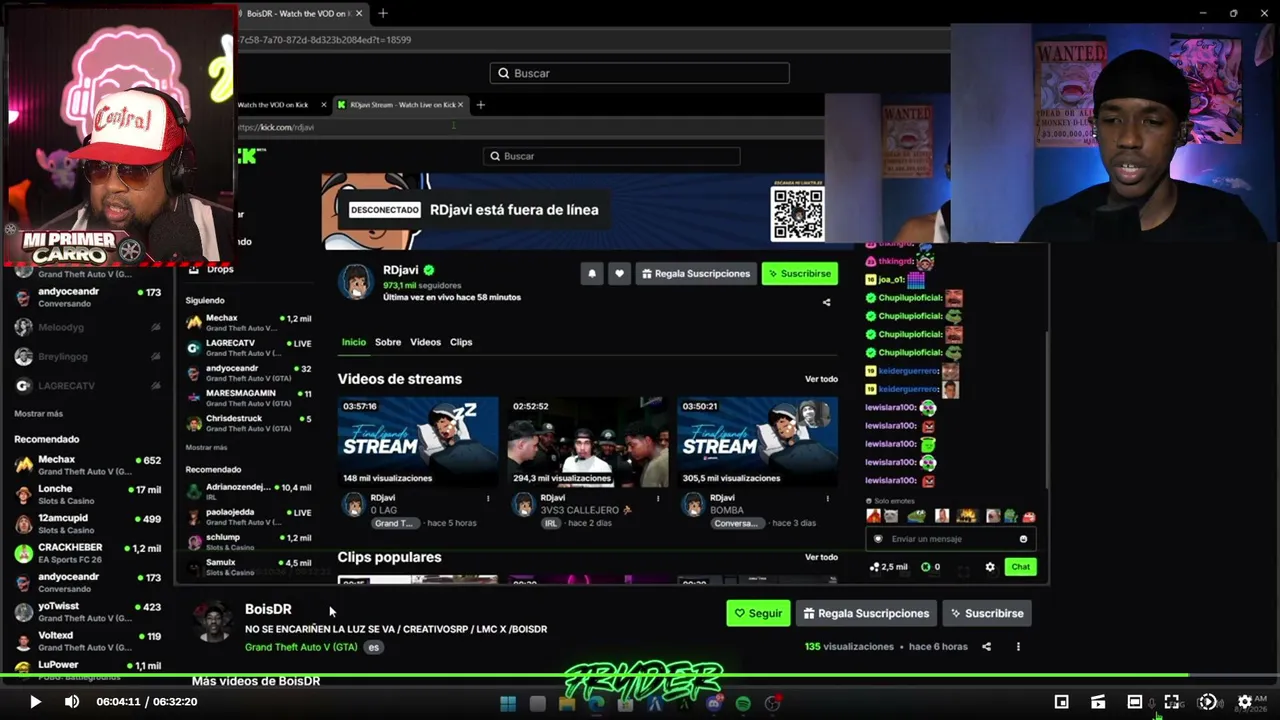Viewport: 1280px width, 720px height.
Task: Open Voltexd channel in sidebar
Action: pyautogui.click(x=88, y=641)
